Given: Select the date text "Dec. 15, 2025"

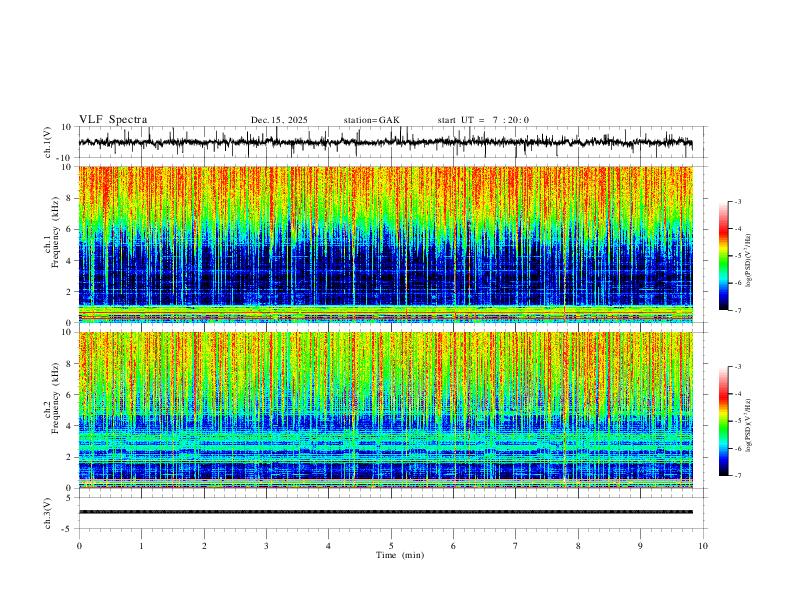Looking at the screenshot, I should pos(279,120).
